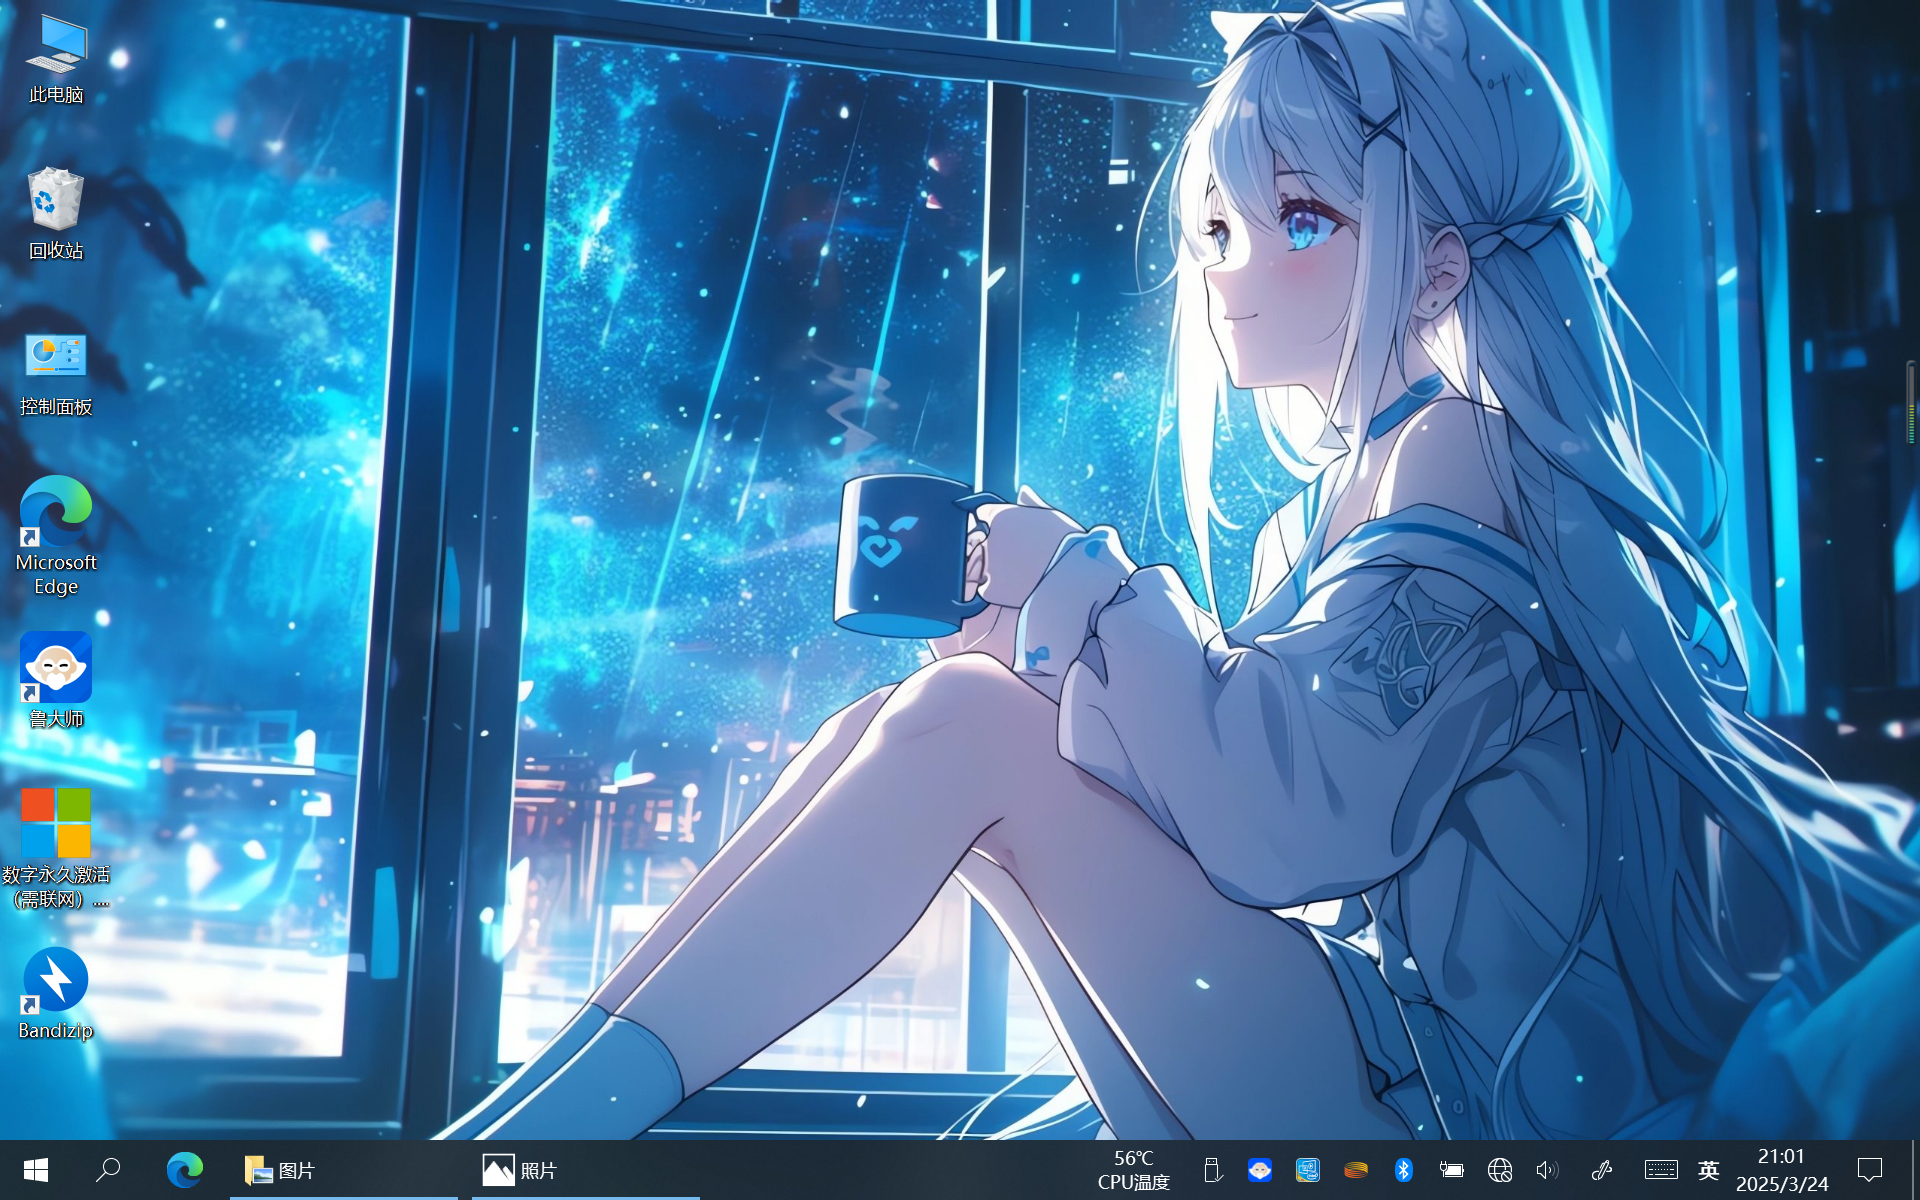Screen dimensions: 1920x1200
Task: Open the Windows Start menu
Action: point(36,1169)
